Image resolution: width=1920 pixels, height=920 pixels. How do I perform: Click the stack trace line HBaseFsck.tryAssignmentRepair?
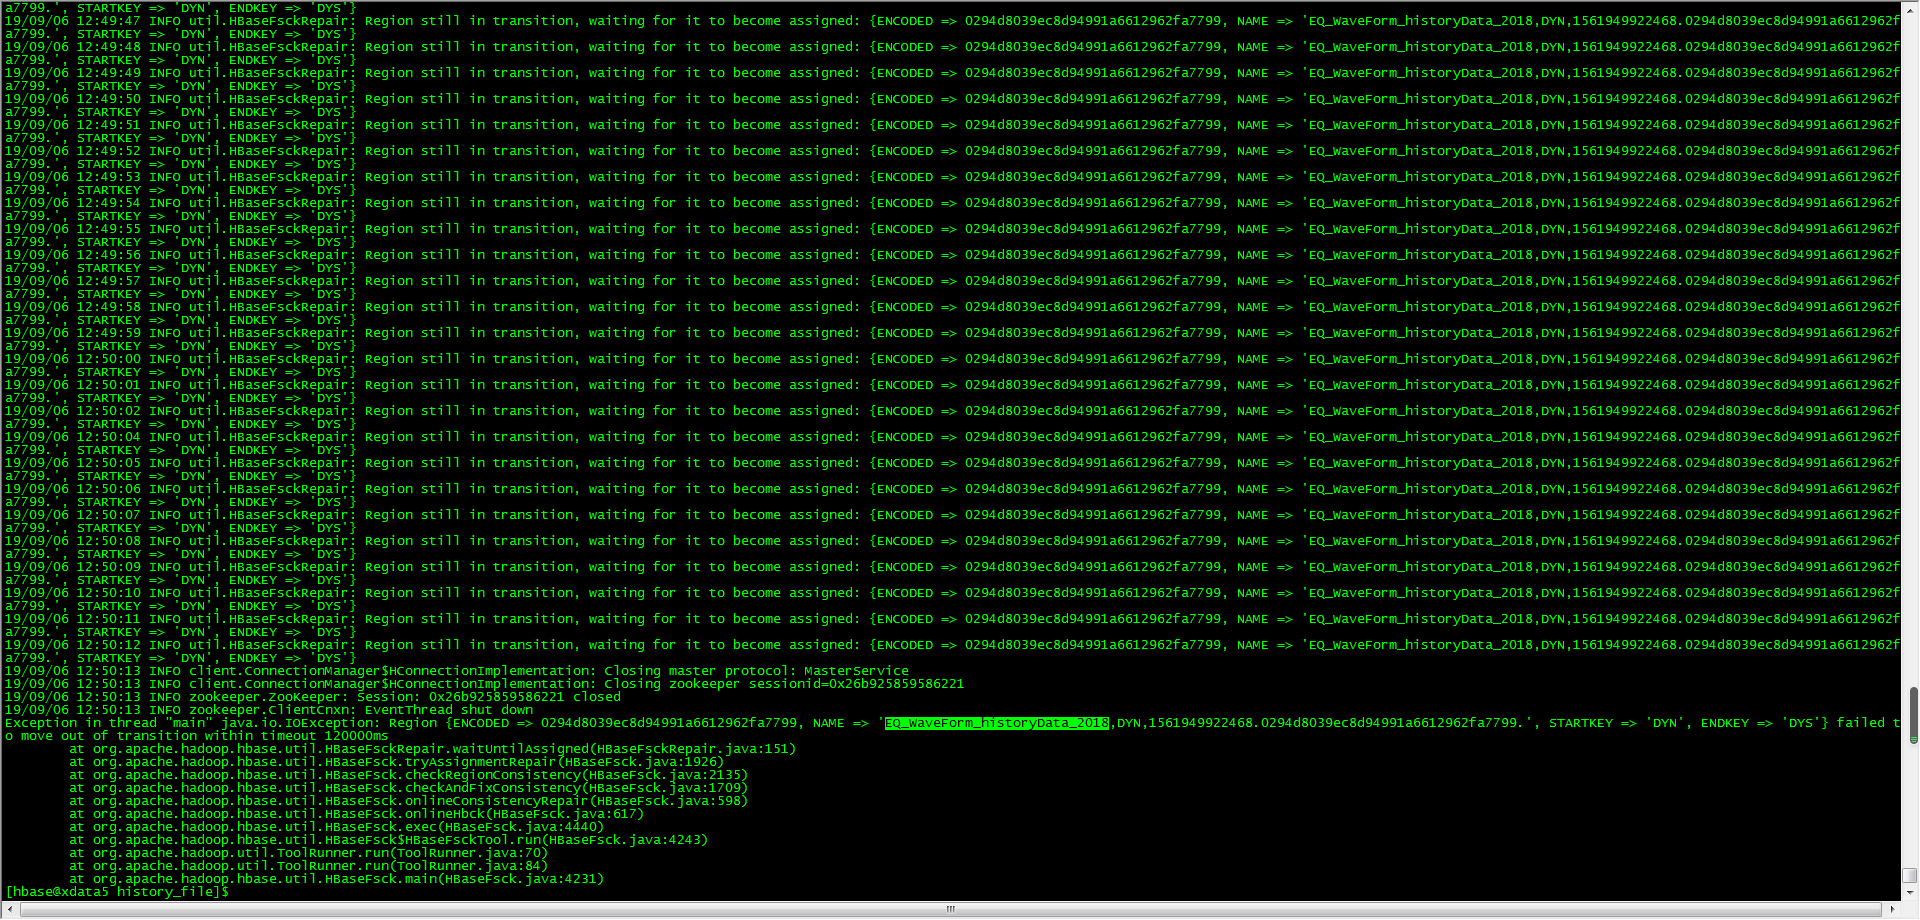click(x=396, y=762)
